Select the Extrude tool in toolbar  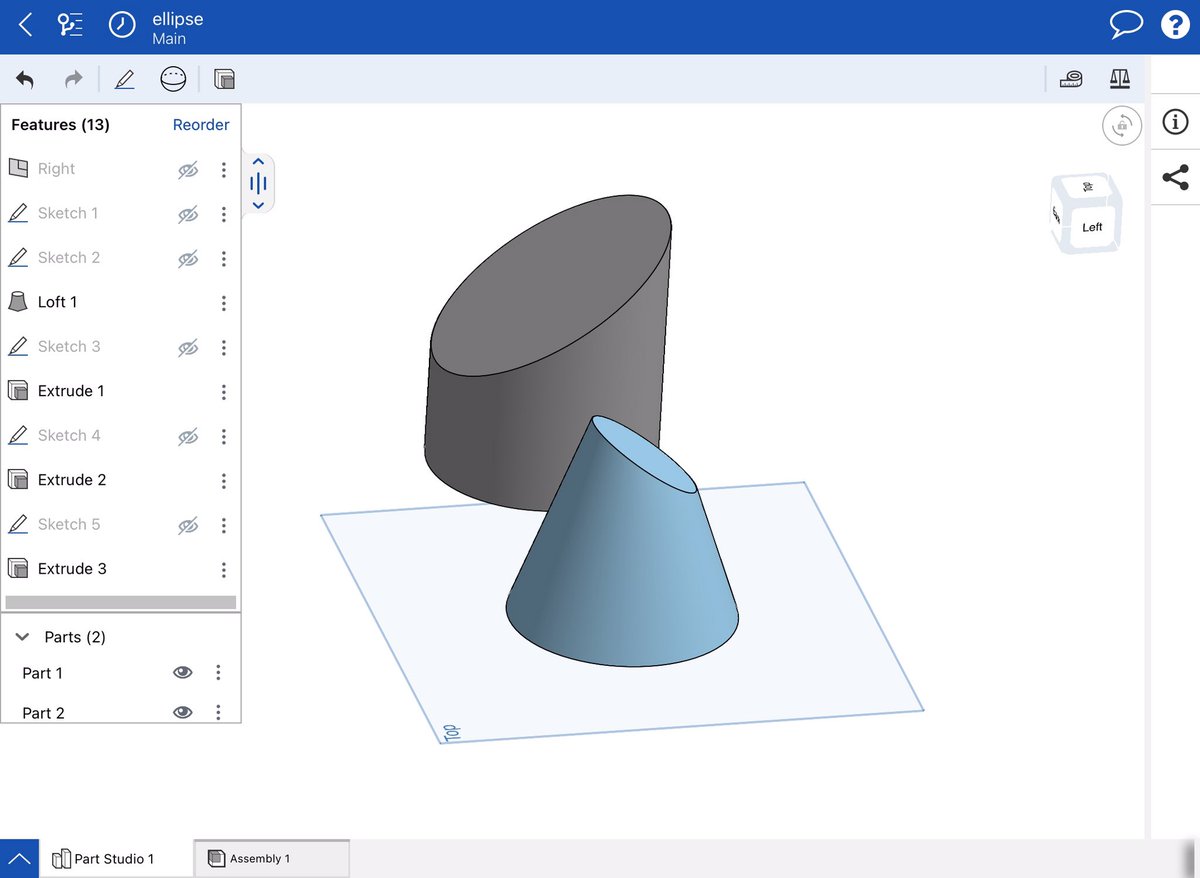(x=225, y=79)
